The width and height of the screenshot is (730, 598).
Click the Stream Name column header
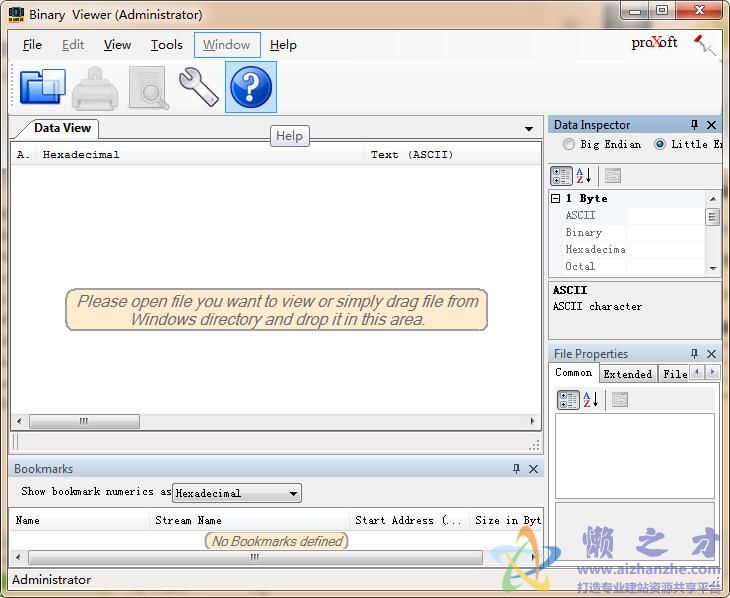tap(250, 520)
